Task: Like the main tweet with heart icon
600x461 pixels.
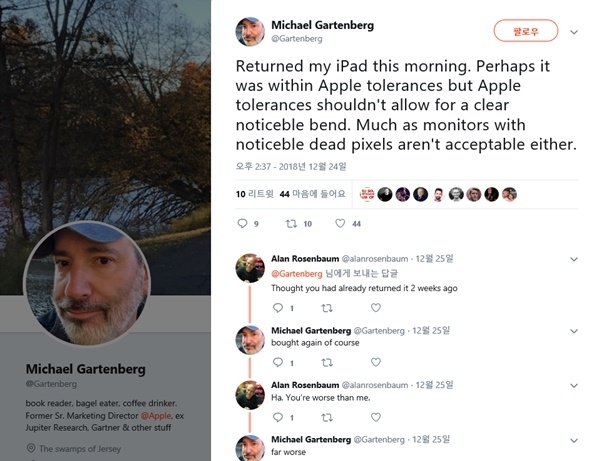Action: pos(341,224)
